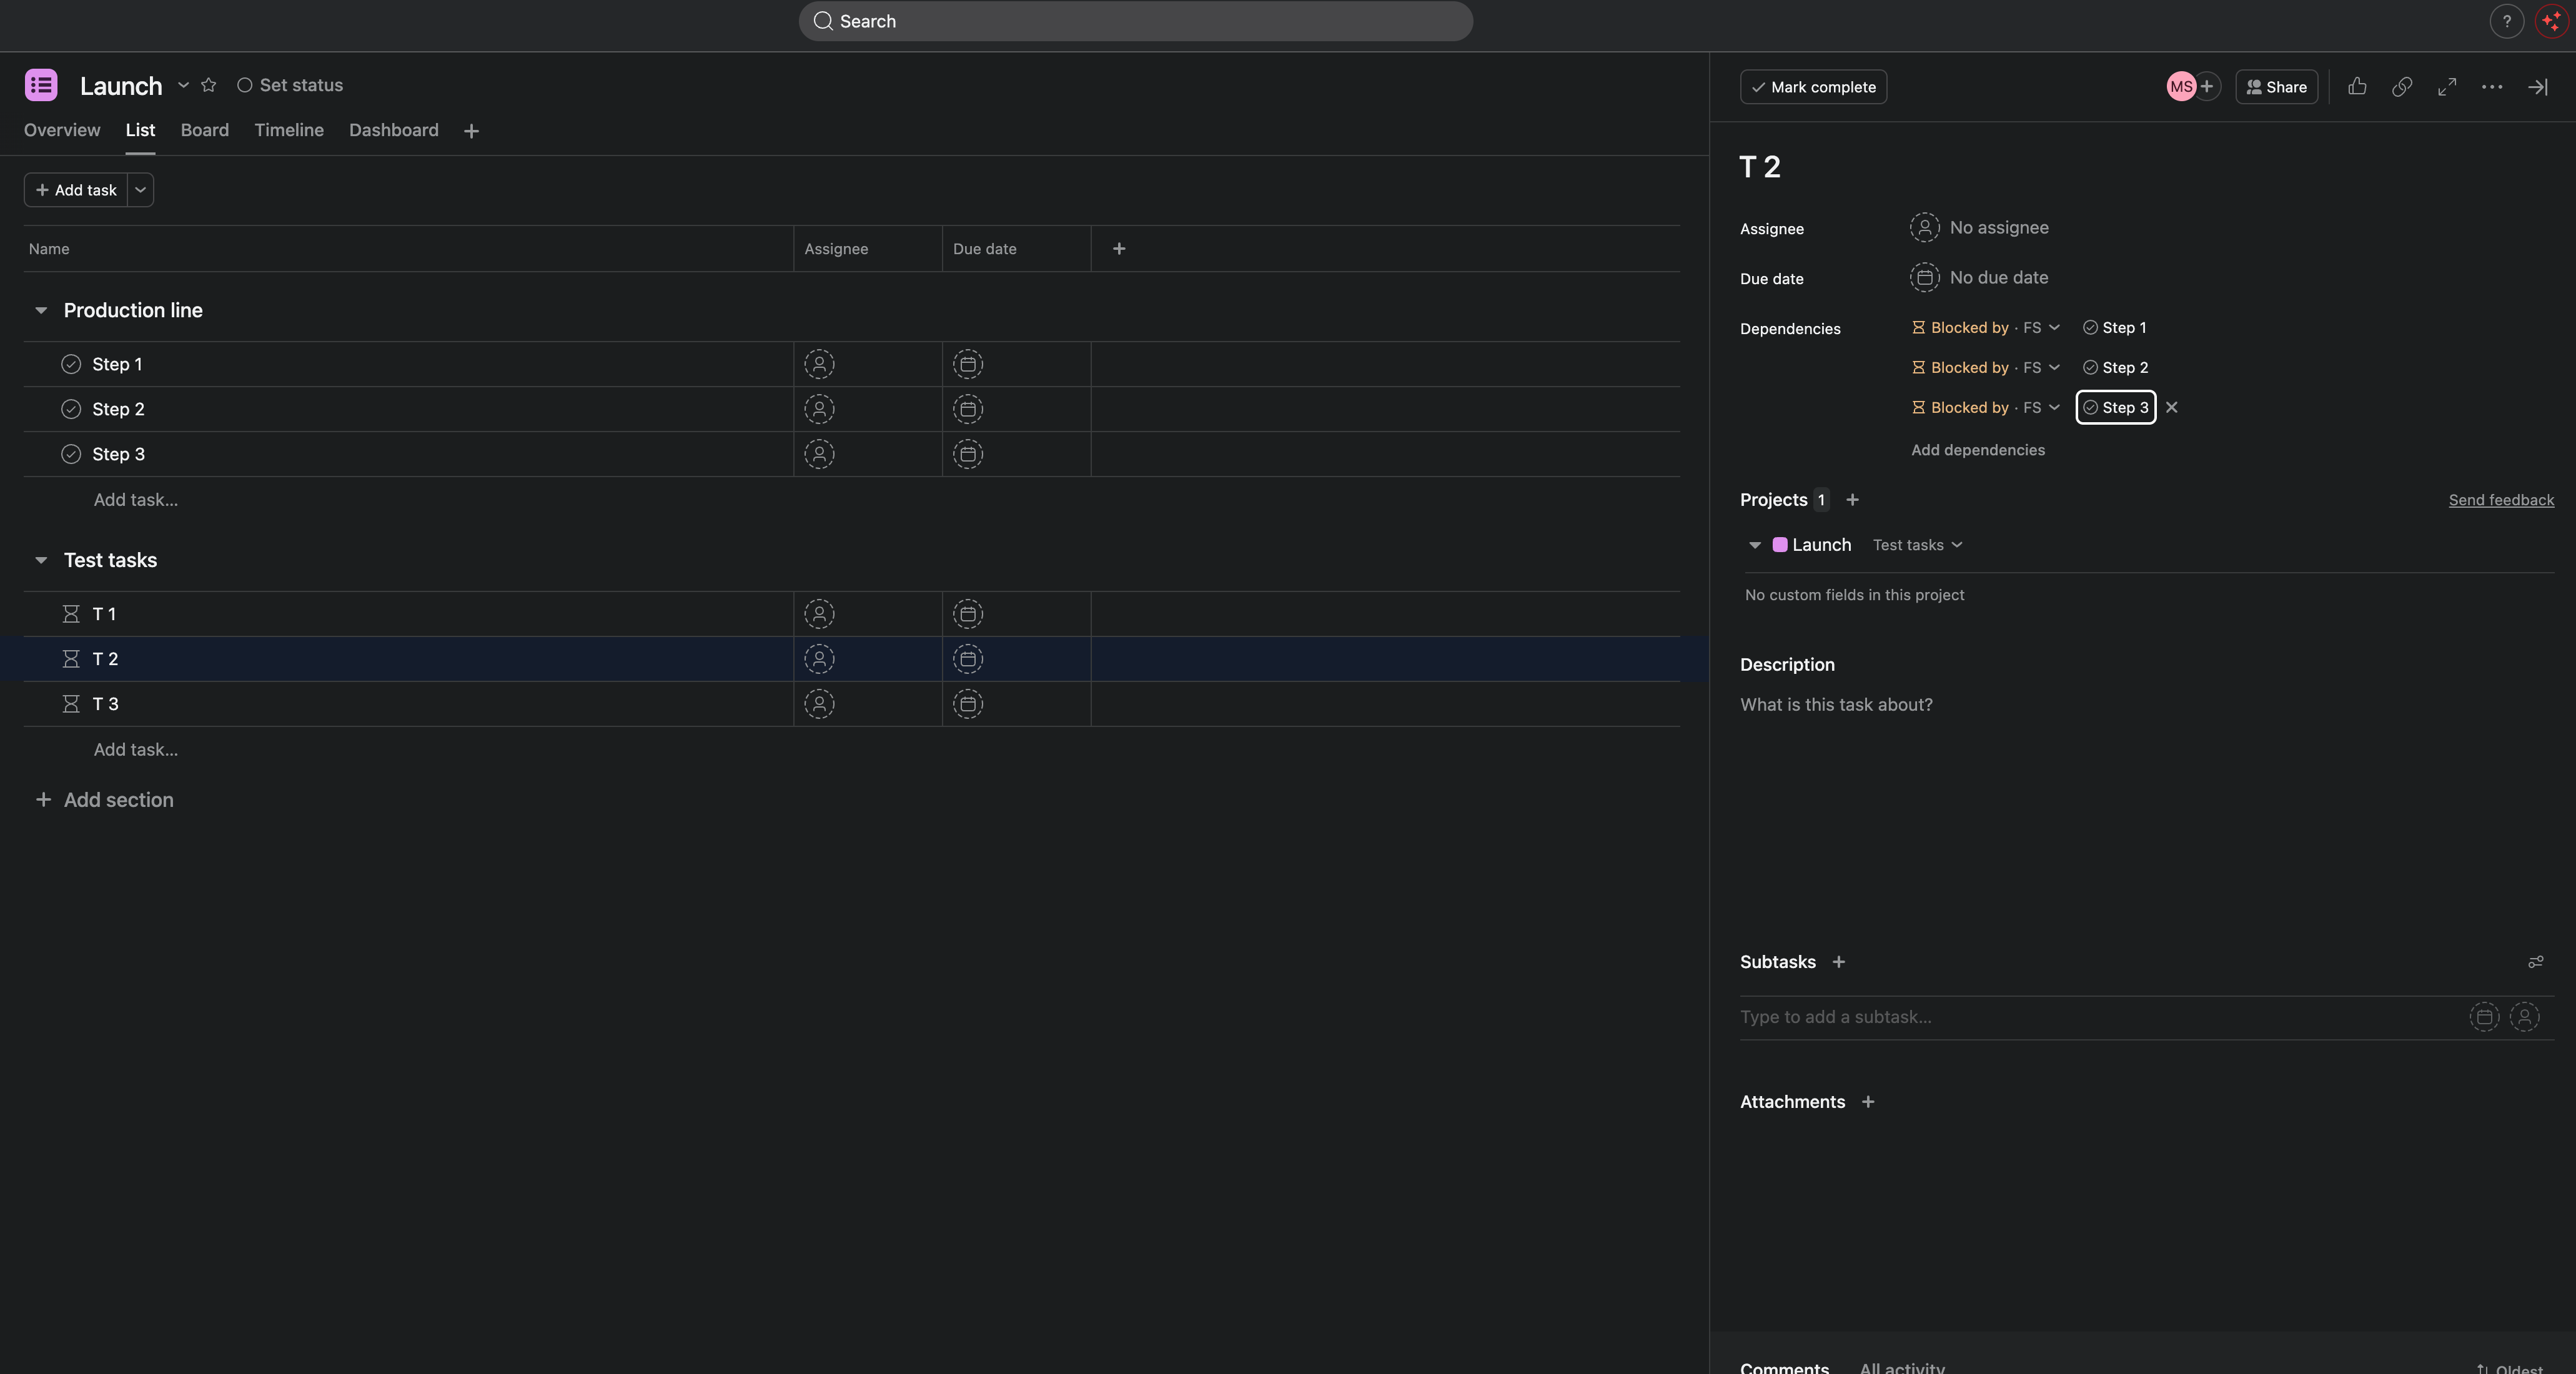Add task to another project plus icon

1852,500
